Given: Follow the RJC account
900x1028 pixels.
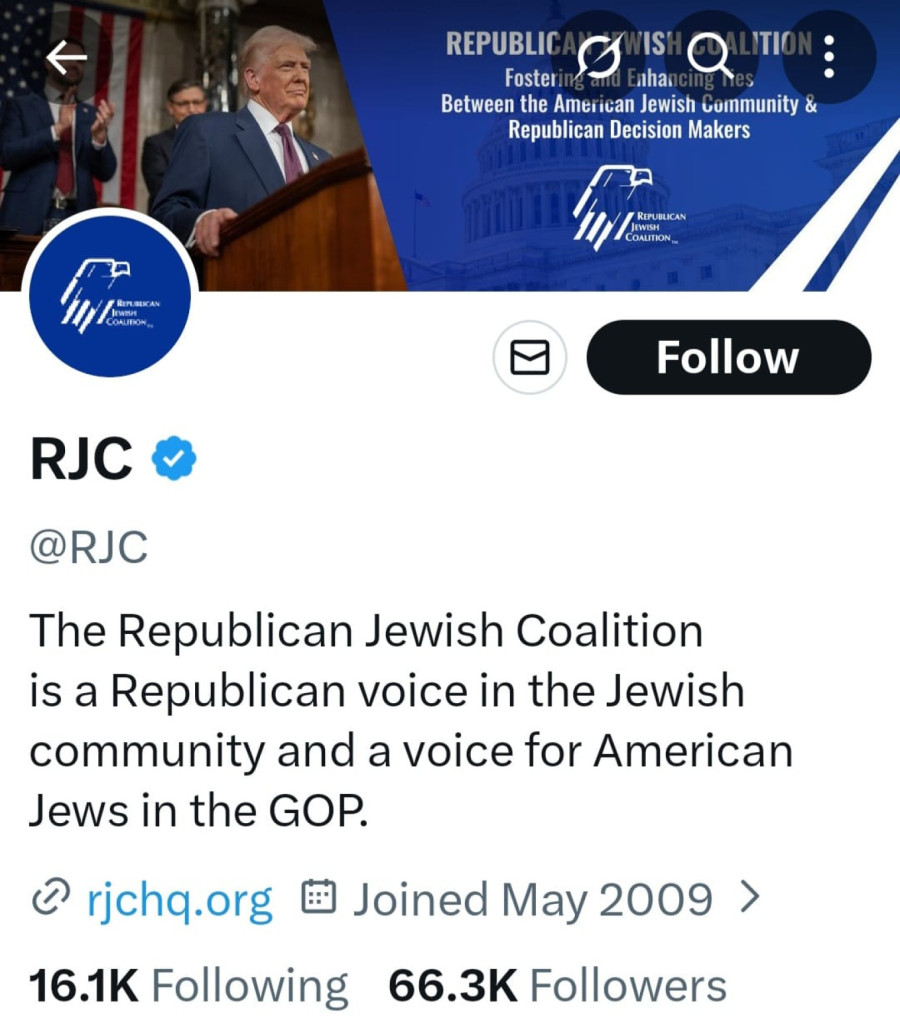Looking at the screenshot, I should [728, 357].
